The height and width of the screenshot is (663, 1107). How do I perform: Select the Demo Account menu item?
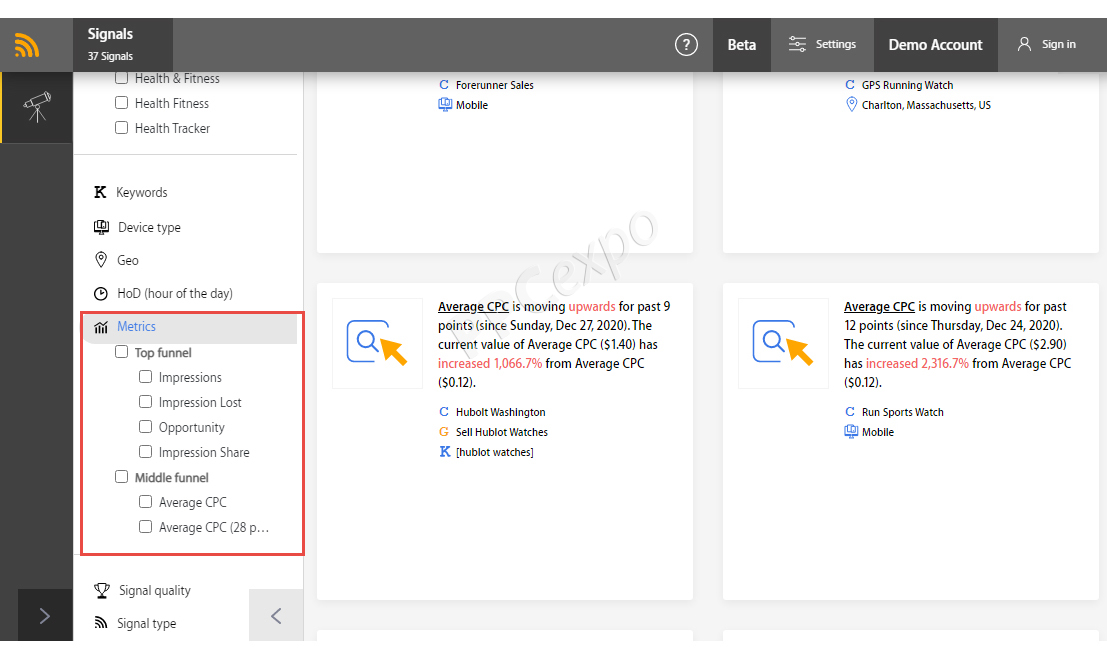click(935, 44)
